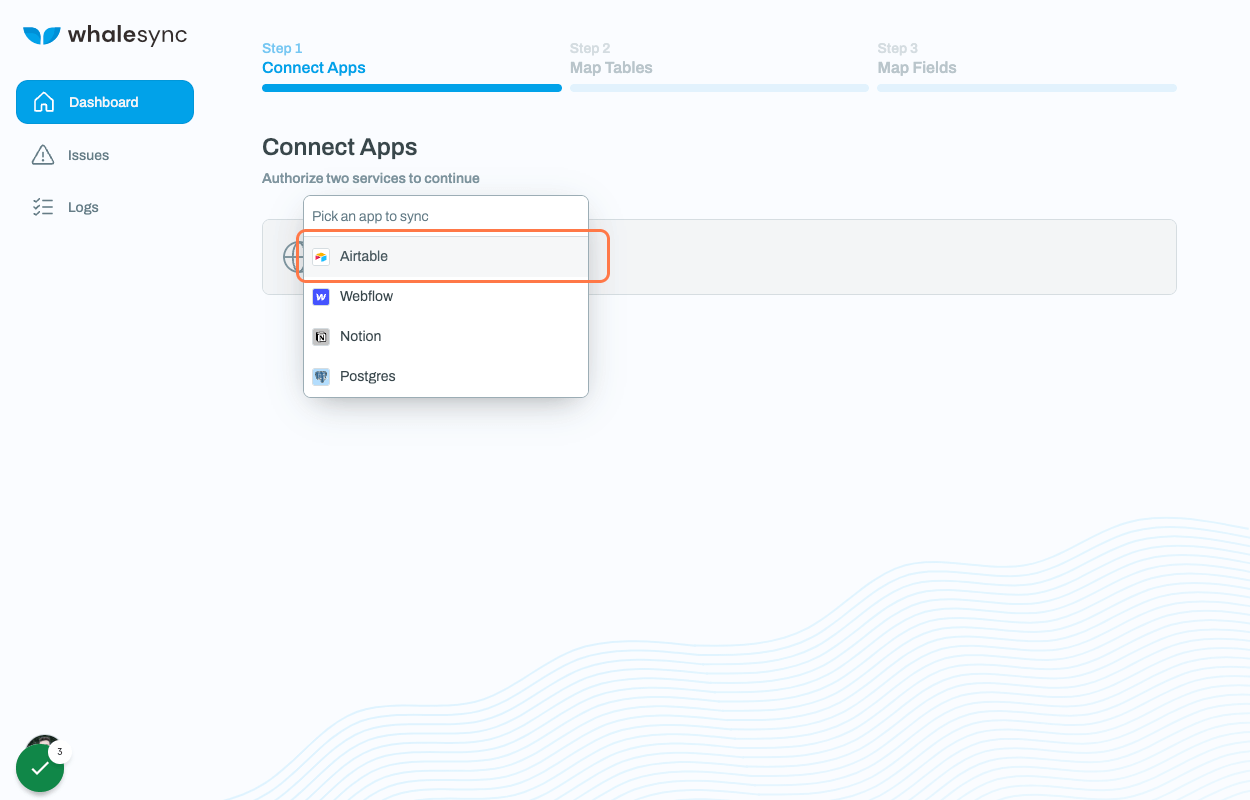The width and height of the screenshot is (1250, 800).
Task: Open the Issues page
Action: (x=89, y=154)
